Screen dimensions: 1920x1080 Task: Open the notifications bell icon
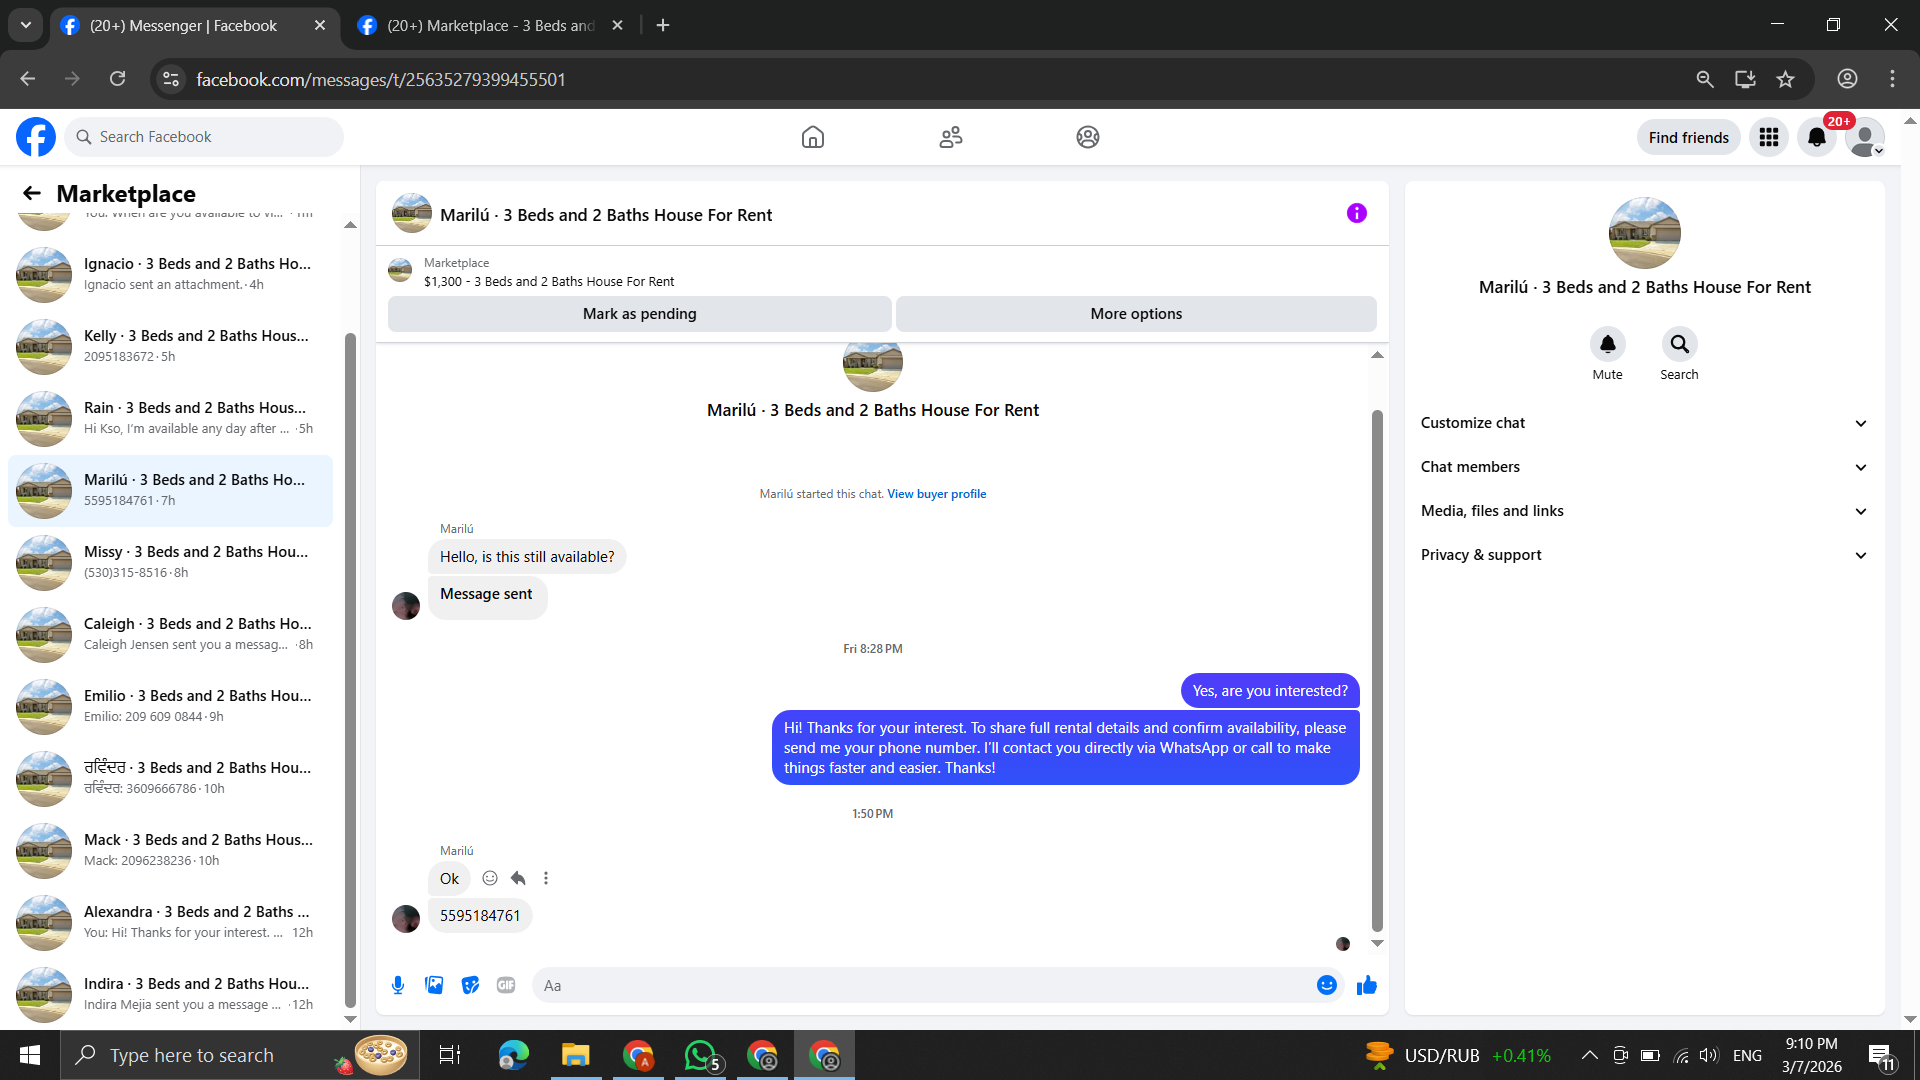1817,137
